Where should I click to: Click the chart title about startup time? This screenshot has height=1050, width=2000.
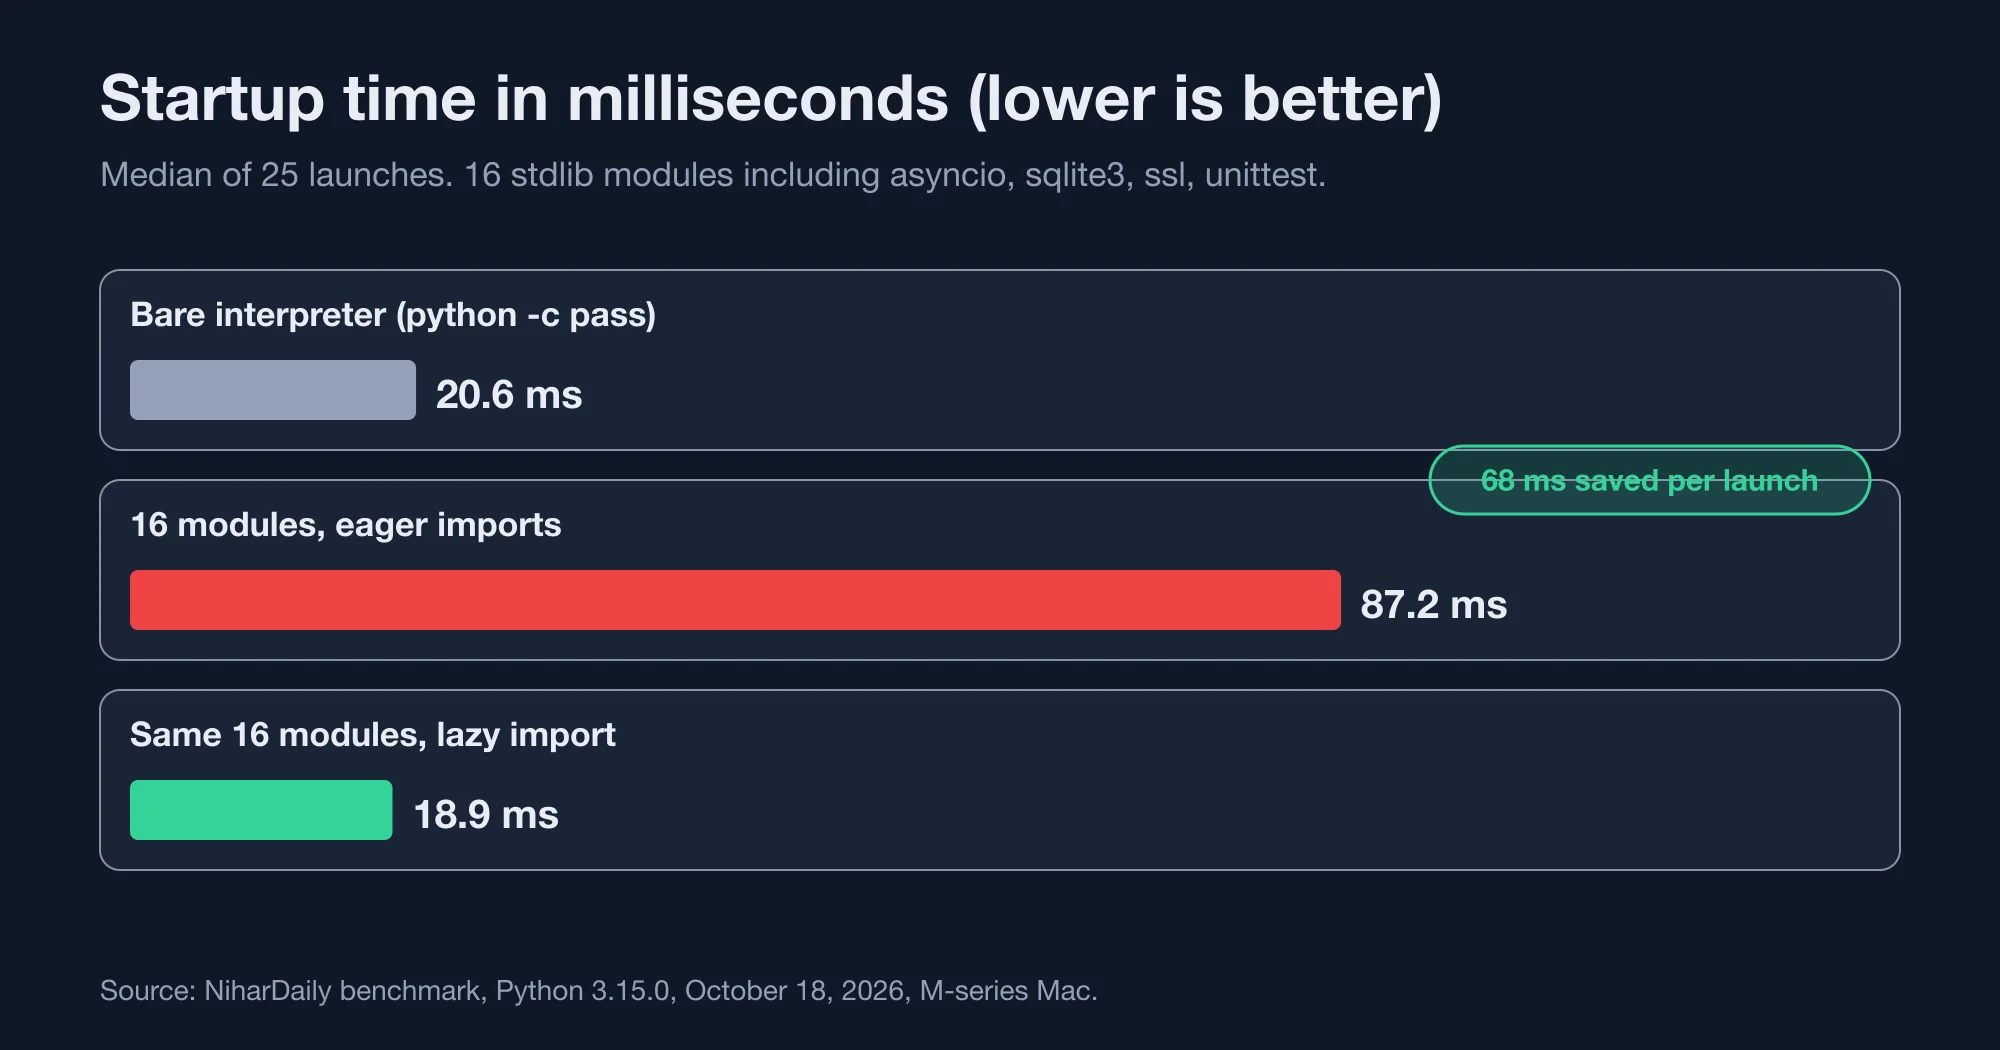tap(771, 99)
